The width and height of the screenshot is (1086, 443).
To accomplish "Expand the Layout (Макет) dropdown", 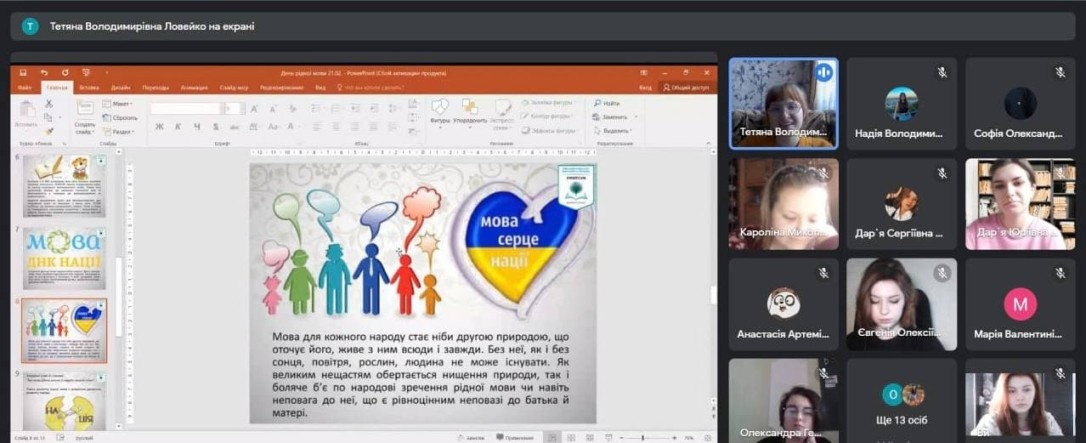I will click(x=118, y=104).
